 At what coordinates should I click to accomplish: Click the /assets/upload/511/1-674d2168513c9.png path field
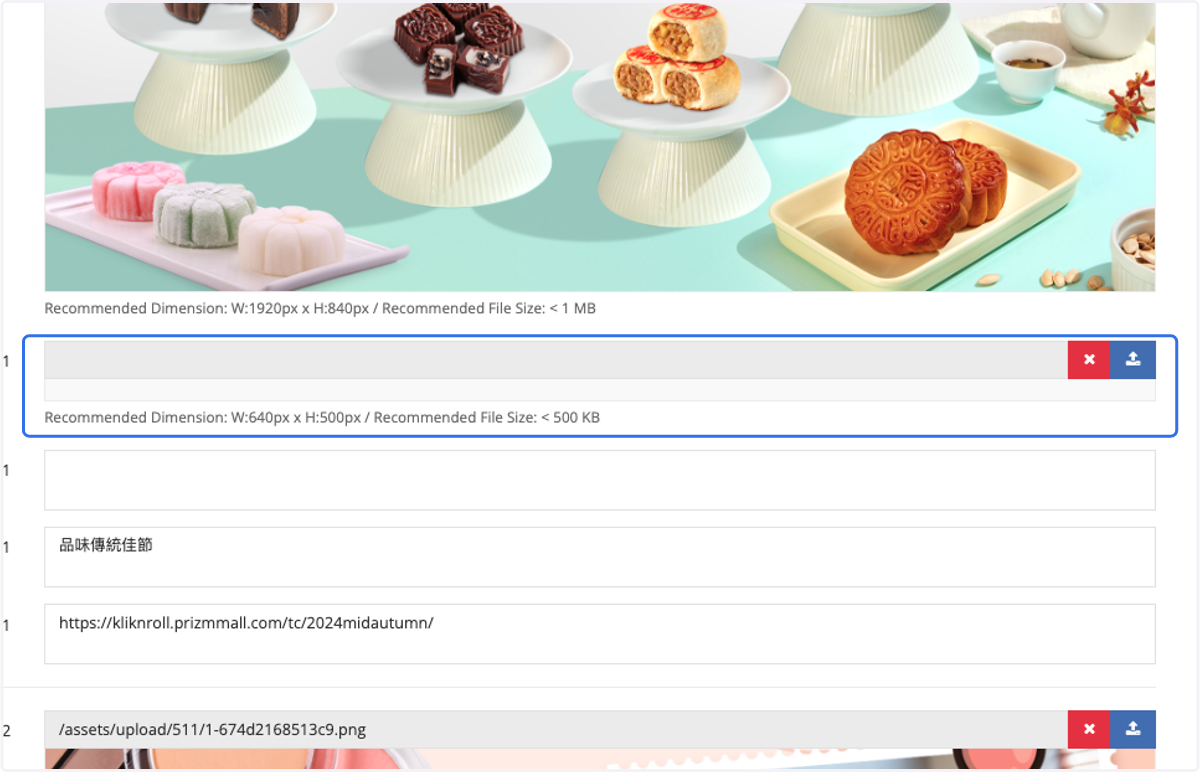coord(556,730)
